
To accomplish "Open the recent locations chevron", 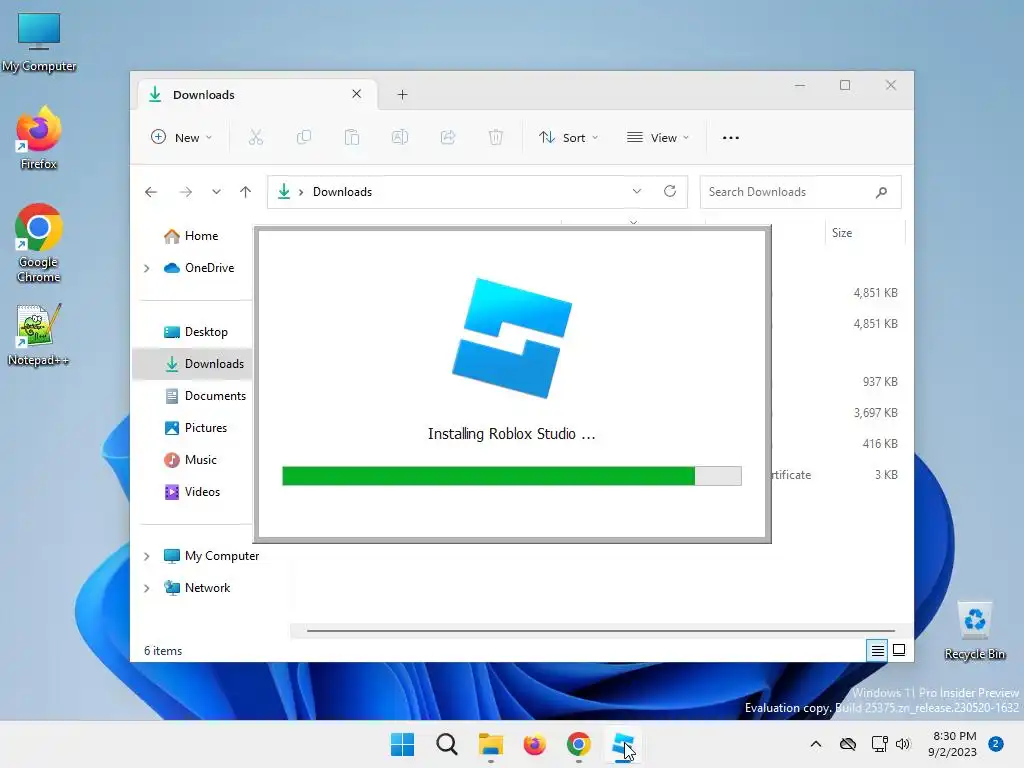I will [216, 192].
